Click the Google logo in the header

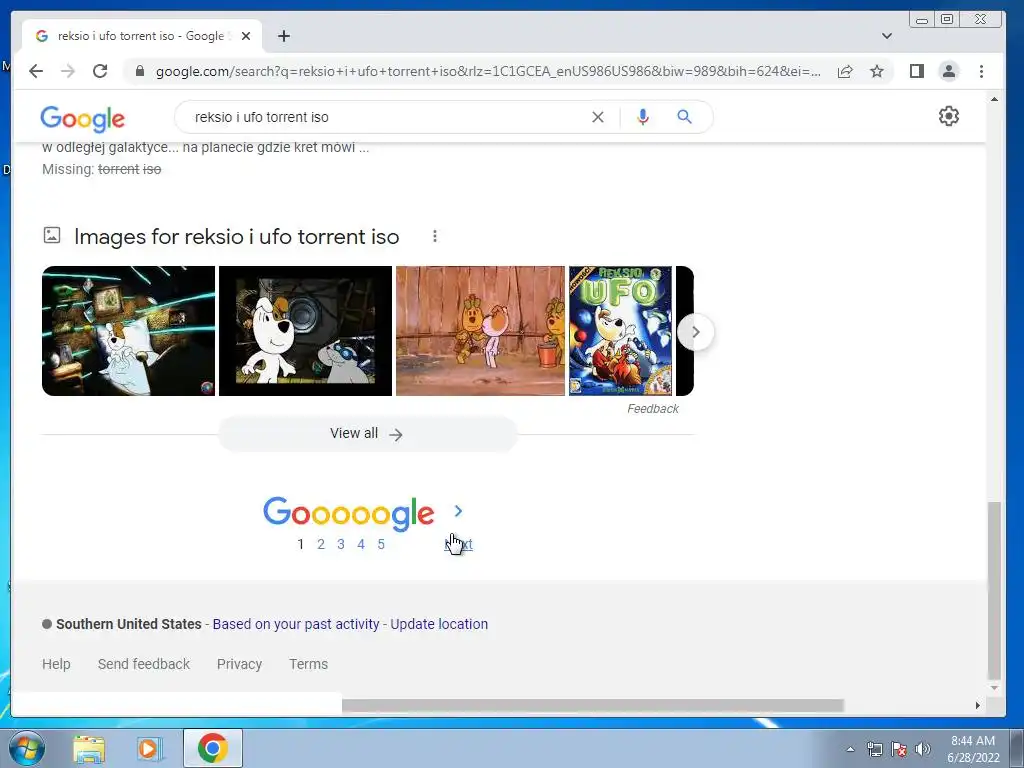82,118
